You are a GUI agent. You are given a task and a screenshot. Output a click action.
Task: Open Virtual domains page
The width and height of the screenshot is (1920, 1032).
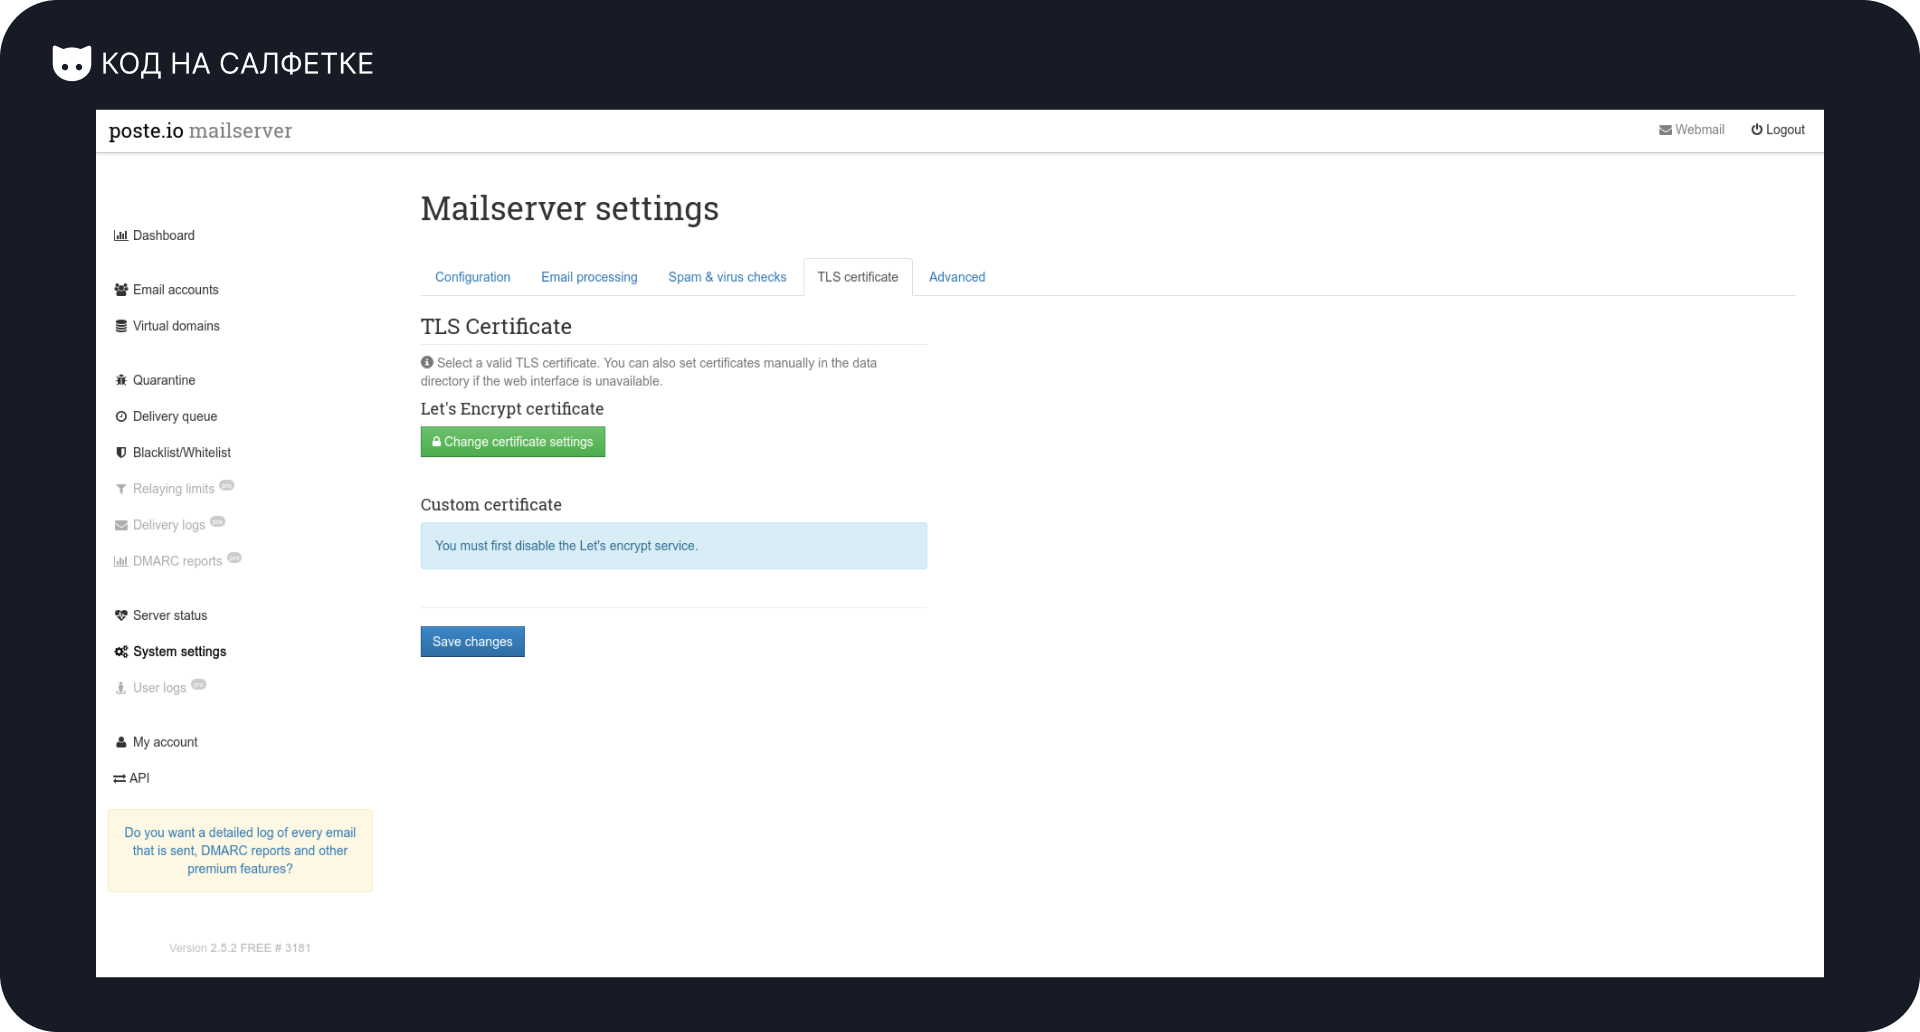[x=167, y=326]
